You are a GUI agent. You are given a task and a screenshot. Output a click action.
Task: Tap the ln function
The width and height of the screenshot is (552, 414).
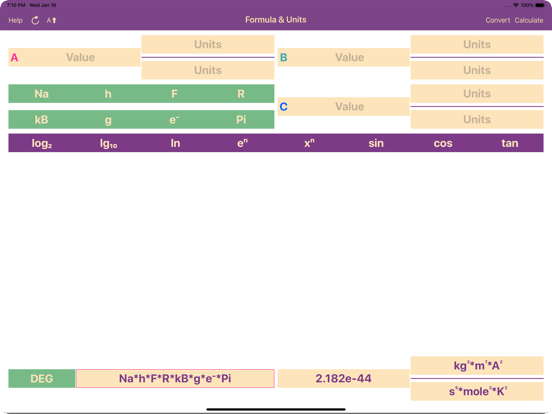coord(175,143)
